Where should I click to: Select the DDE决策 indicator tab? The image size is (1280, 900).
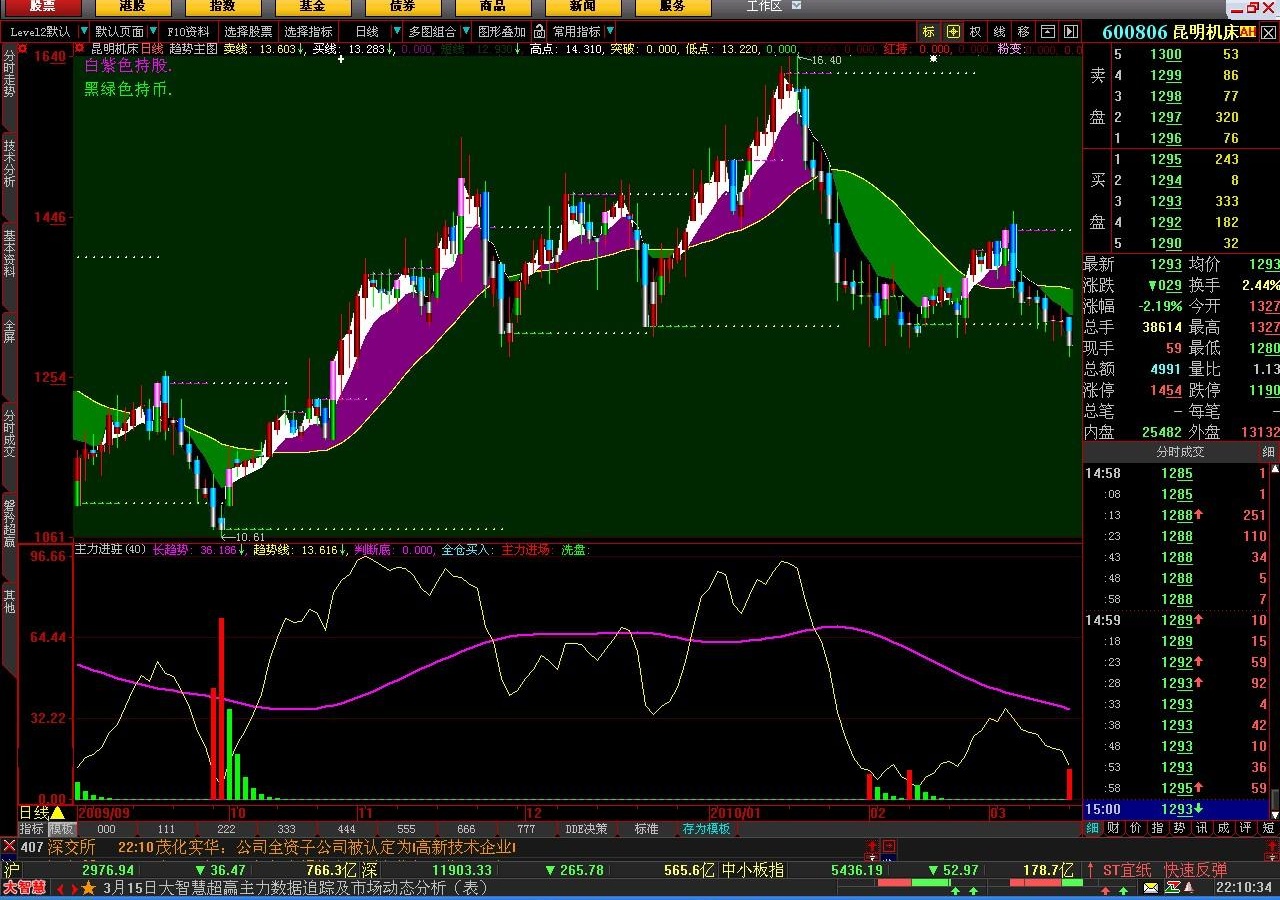586,829
